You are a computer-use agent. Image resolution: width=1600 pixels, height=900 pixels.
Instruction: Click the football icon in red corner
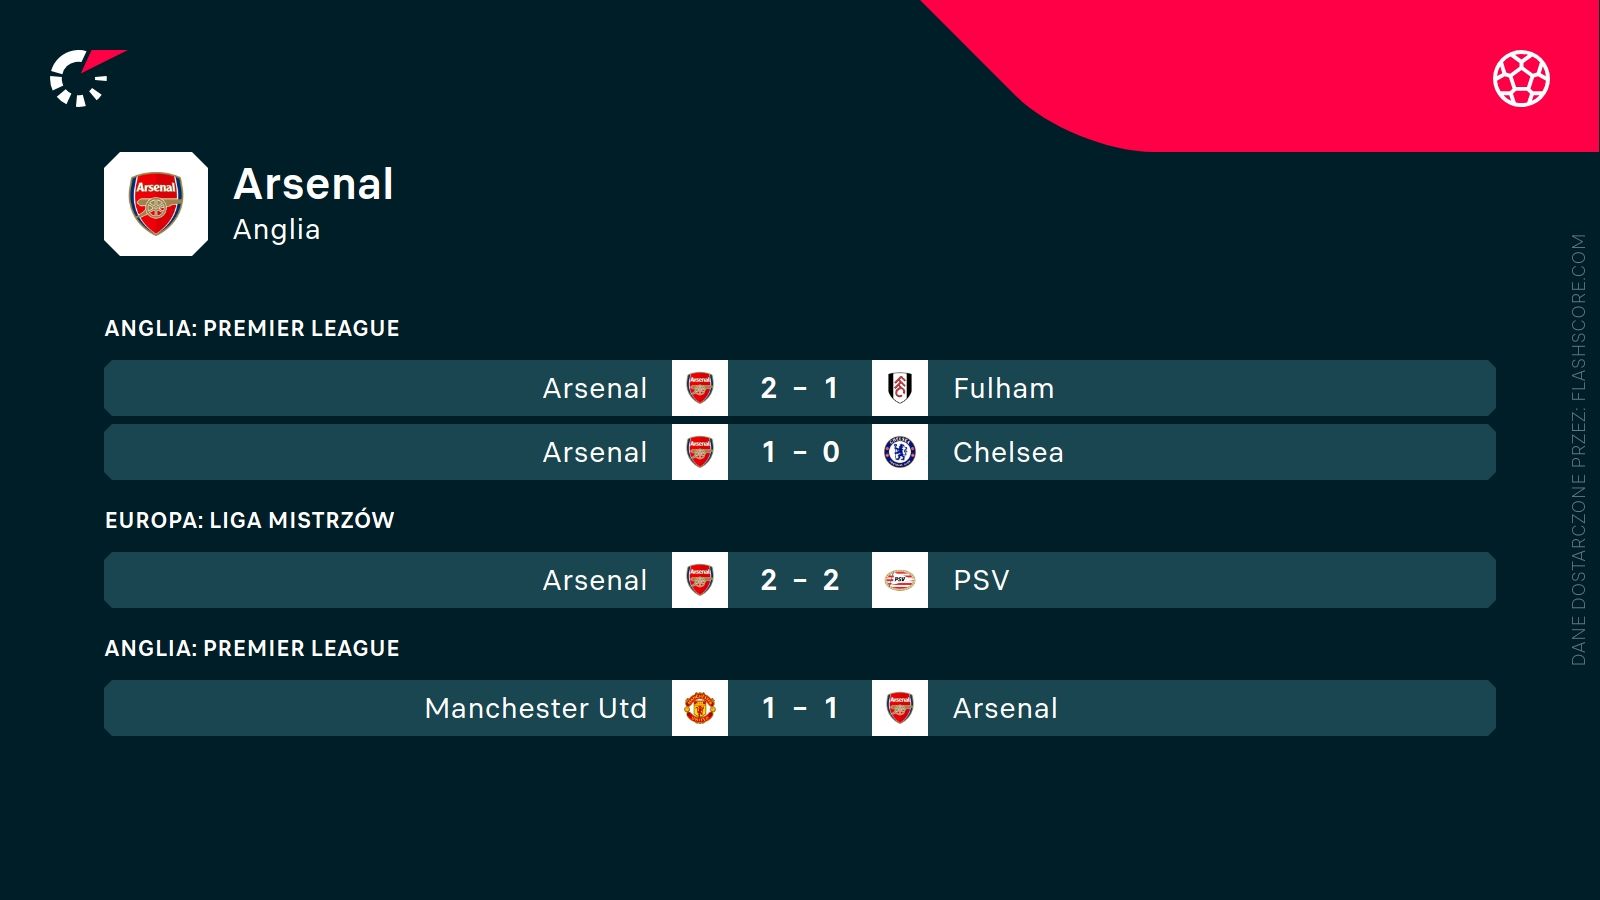[x=1521, y=78]
